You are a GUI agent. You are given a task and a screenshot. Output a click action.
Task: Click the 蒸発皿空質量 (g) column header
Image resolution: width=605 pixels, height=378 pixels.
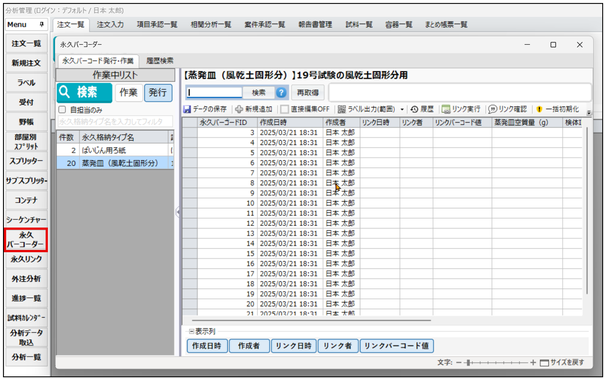click(x=527, y=123)
